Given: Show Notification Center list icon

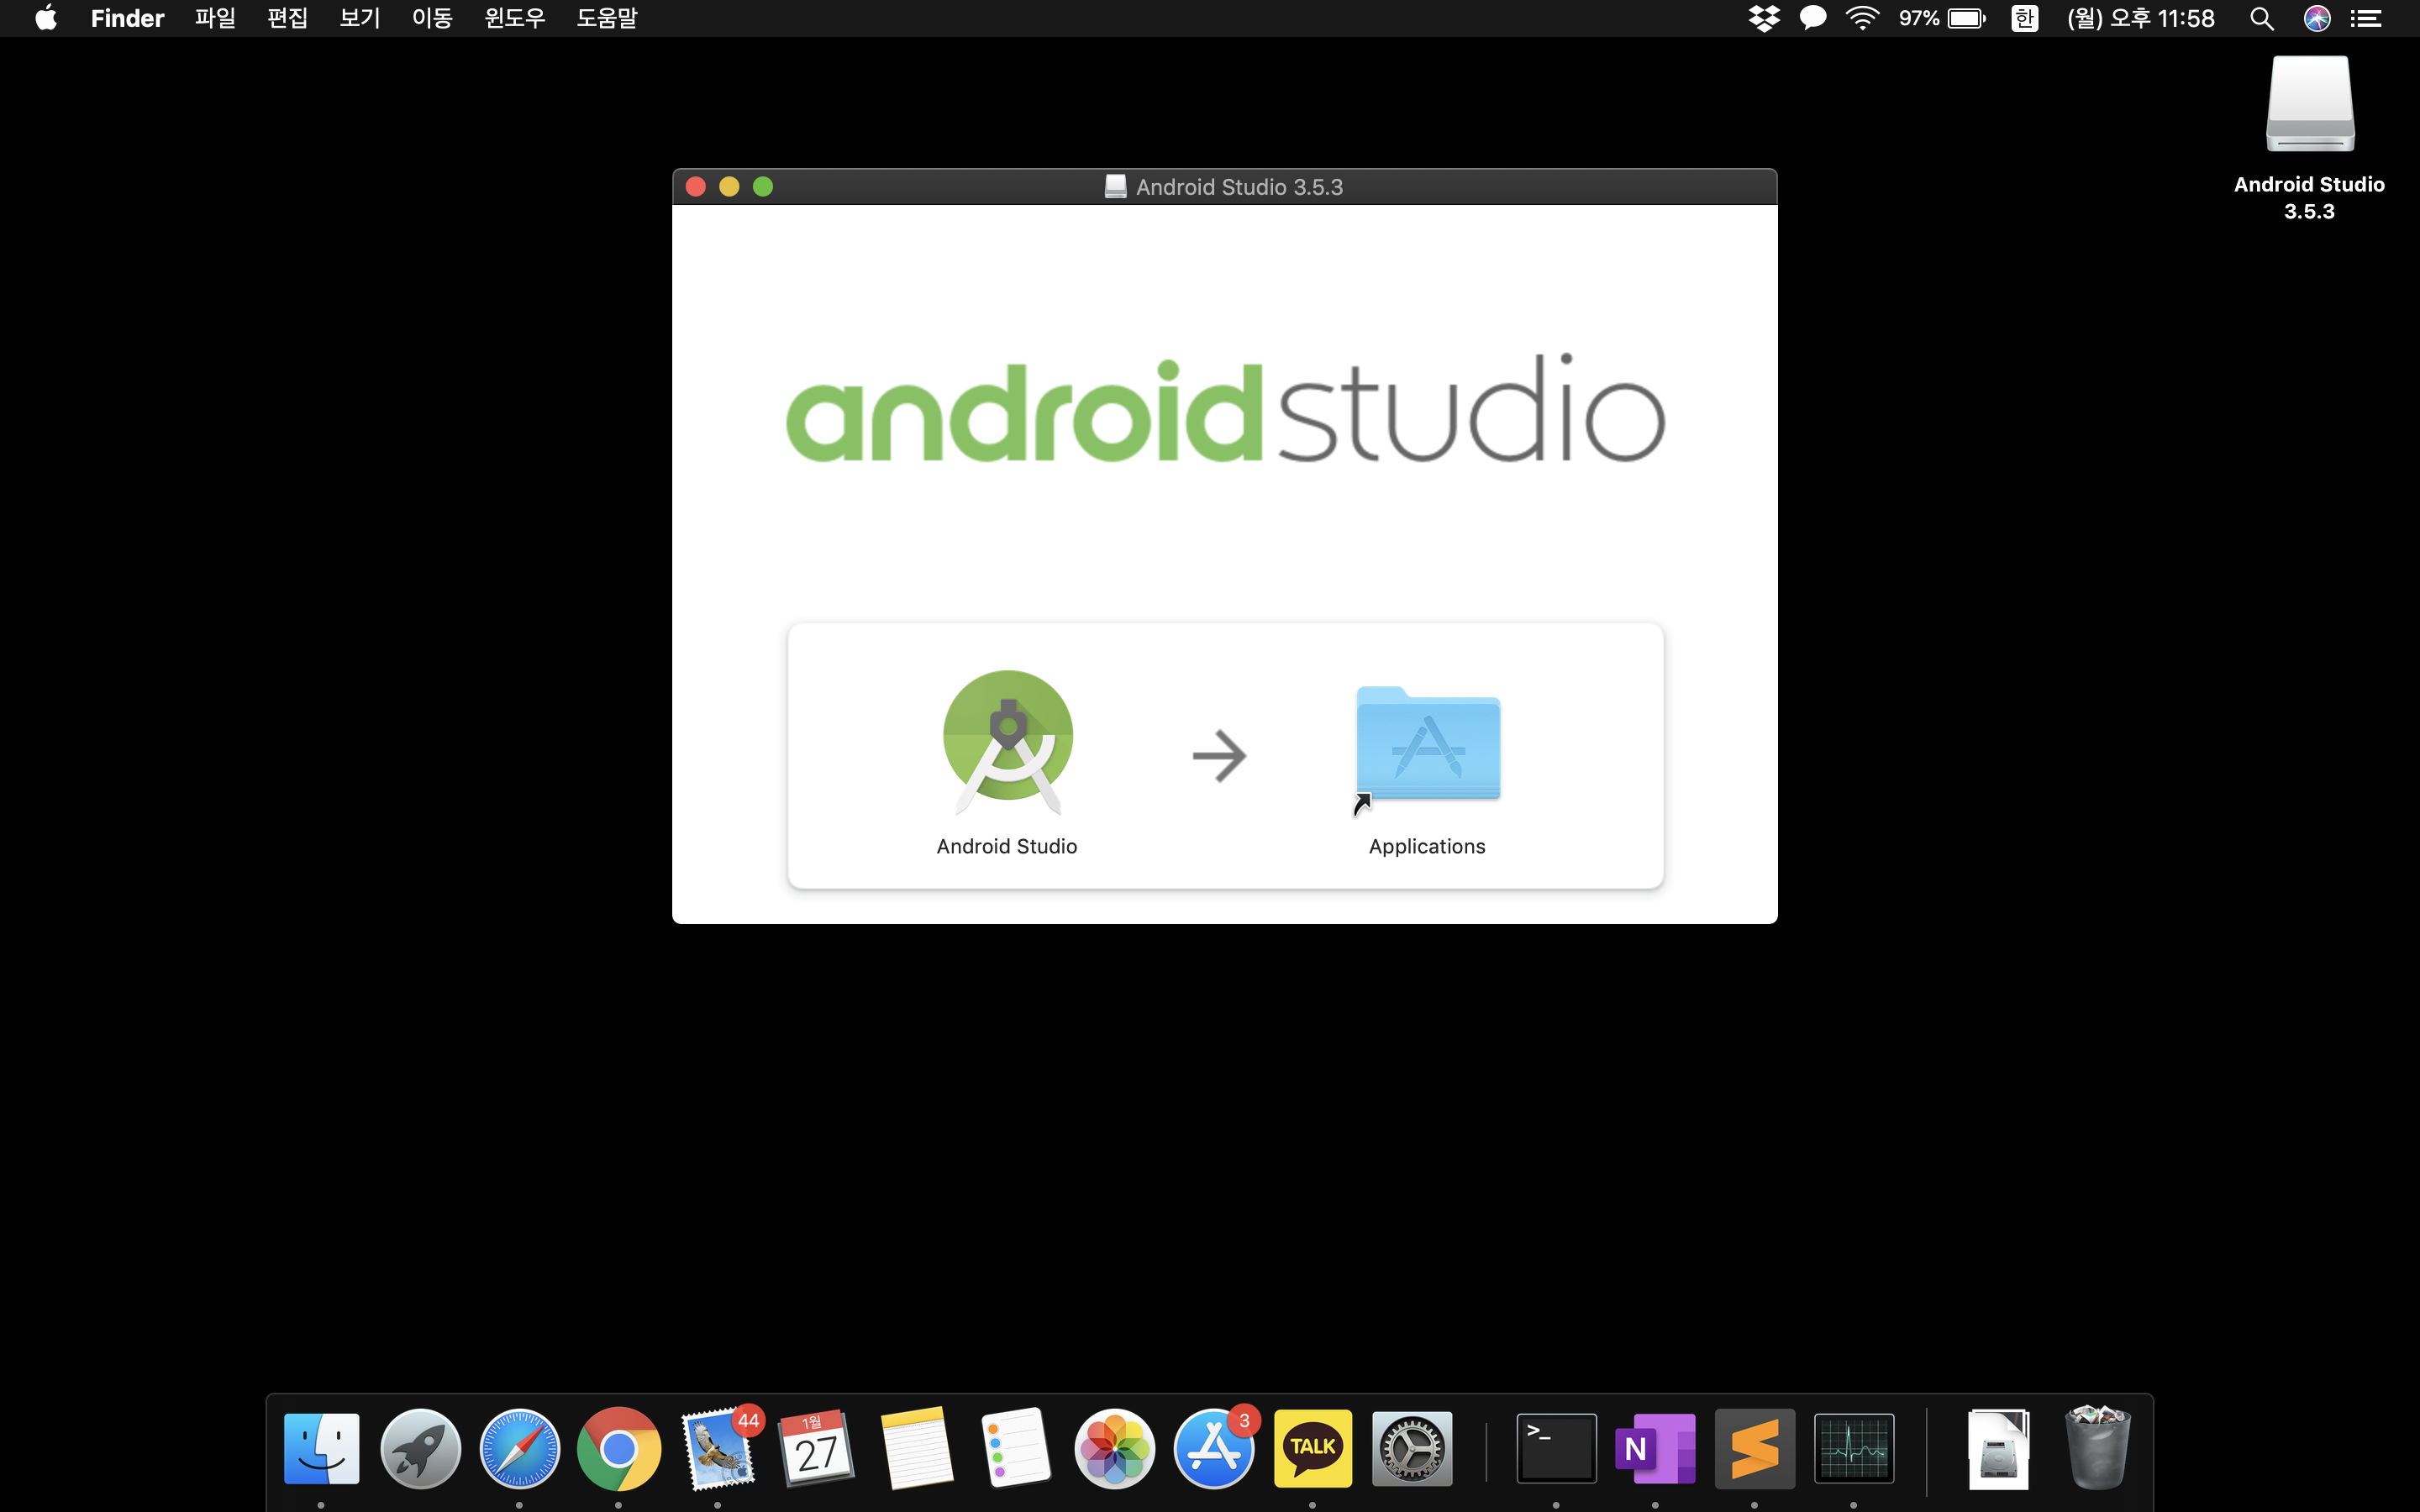Looking at the screenshot, I should 2366,18.
